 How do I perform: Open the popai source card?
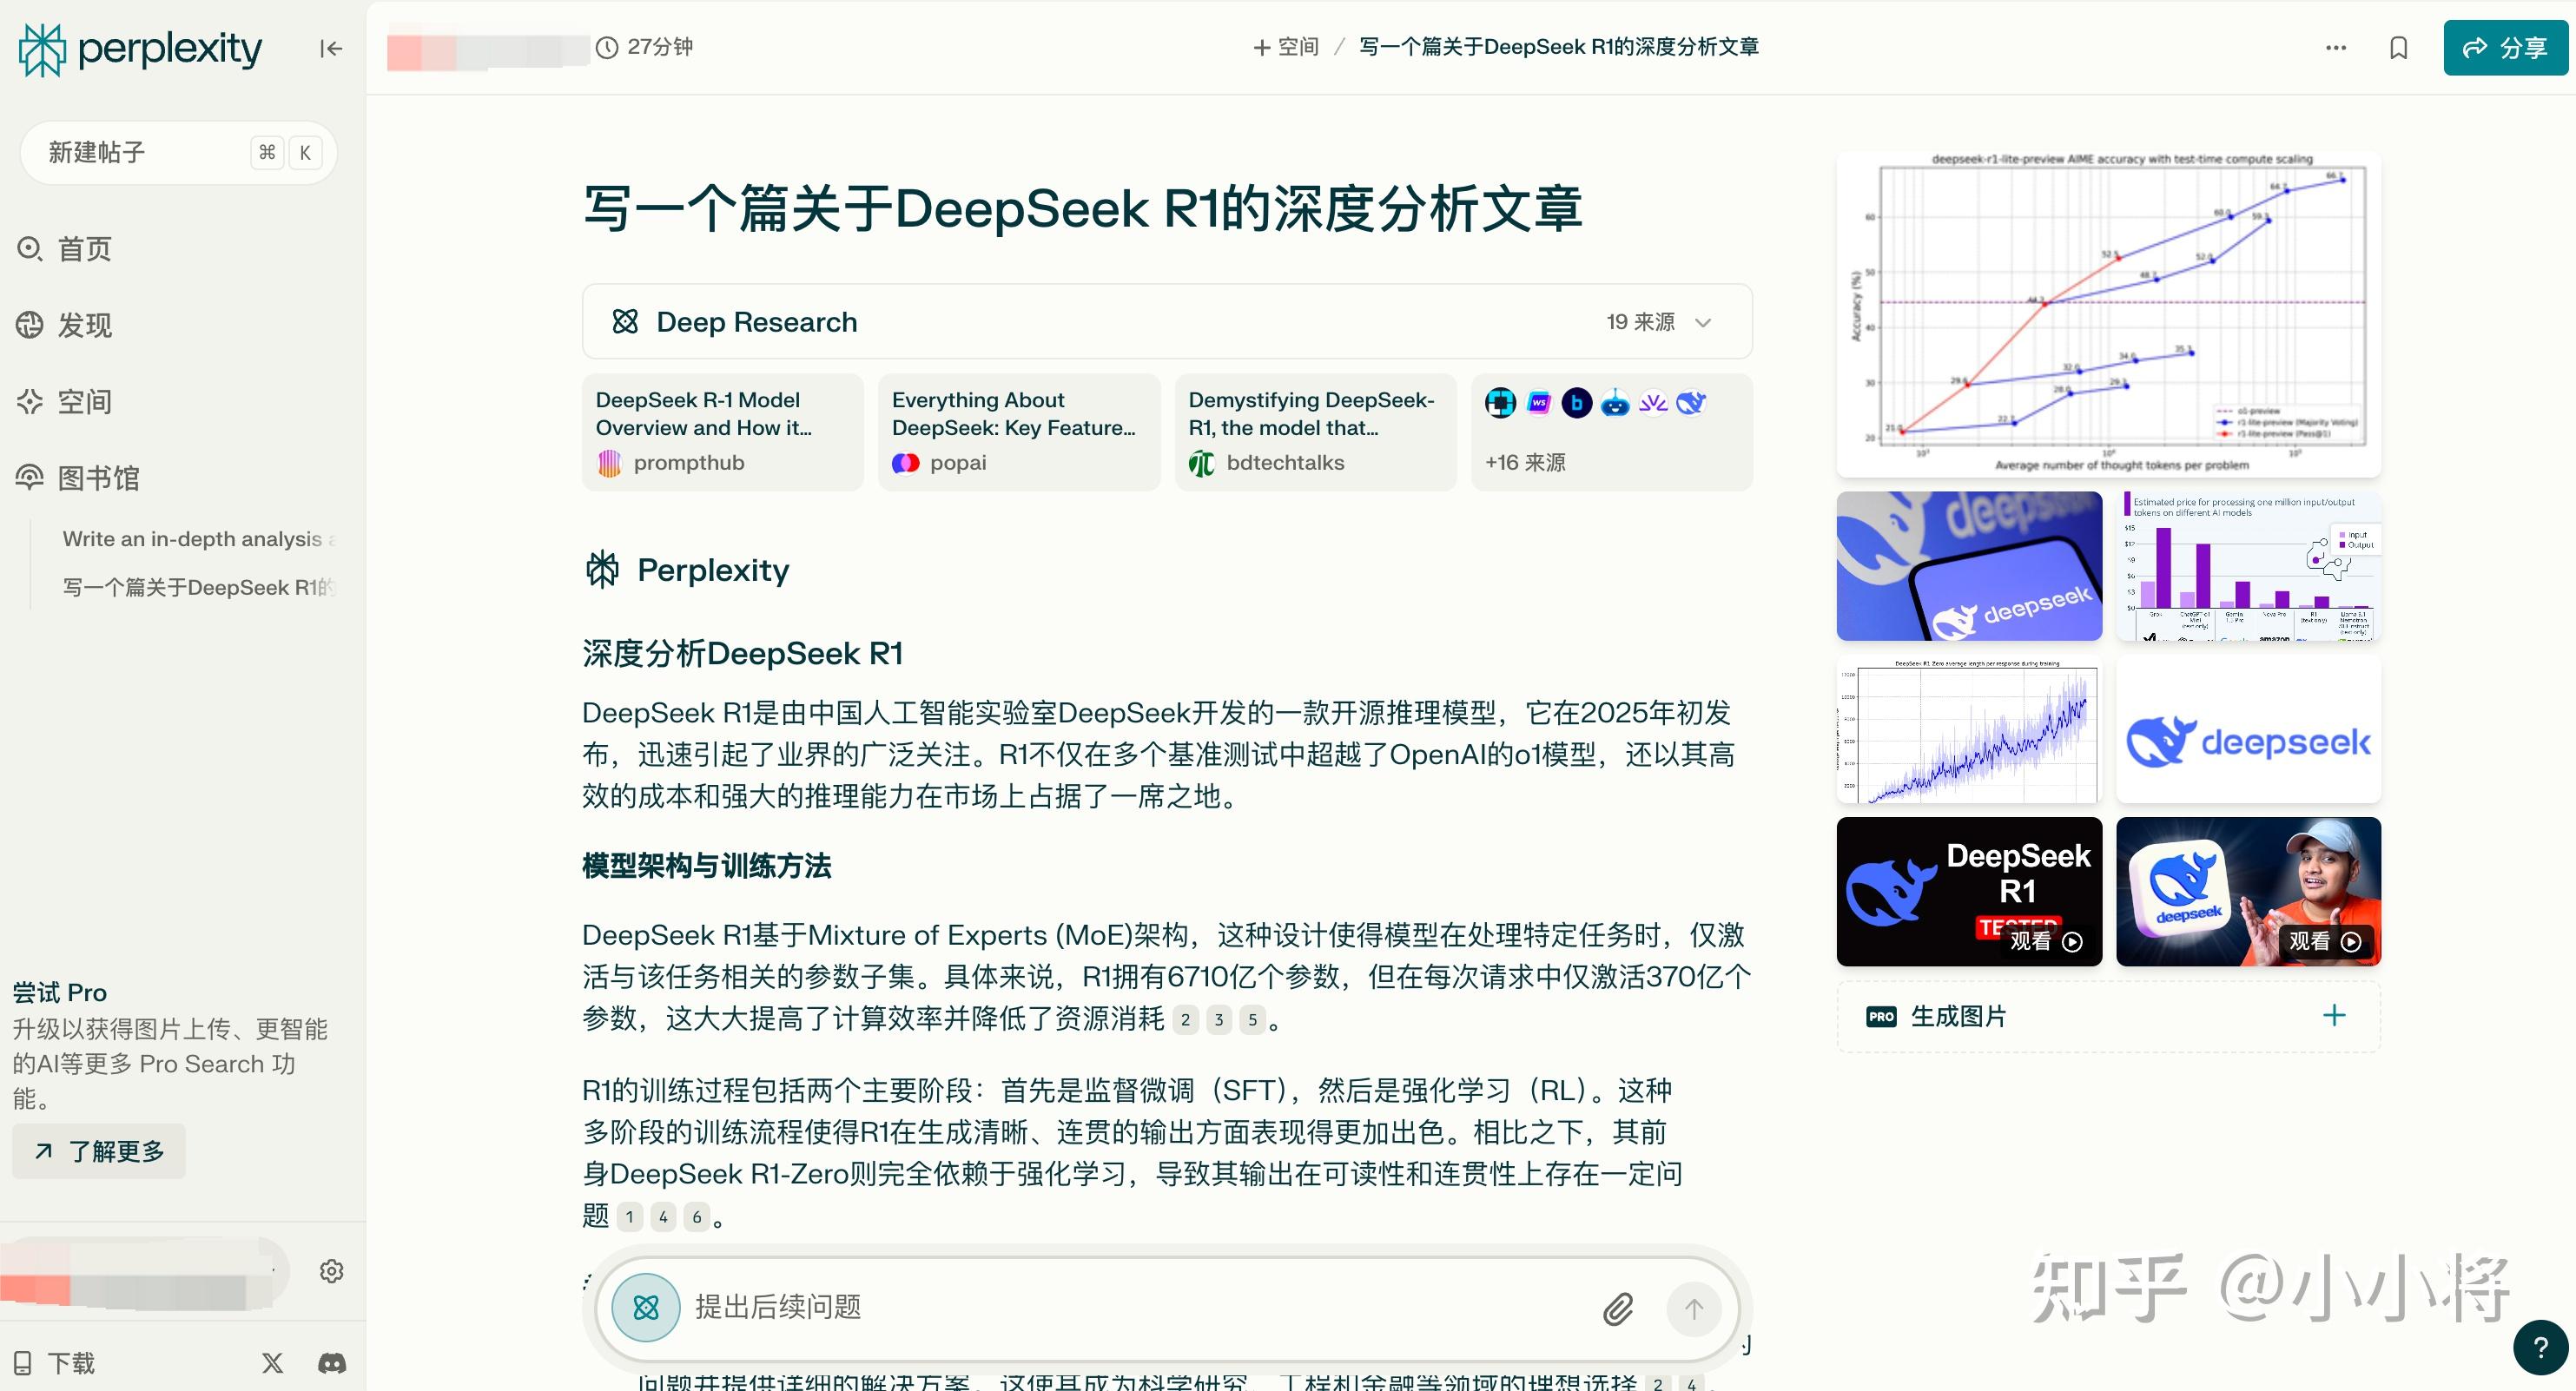pos(1019,432)
